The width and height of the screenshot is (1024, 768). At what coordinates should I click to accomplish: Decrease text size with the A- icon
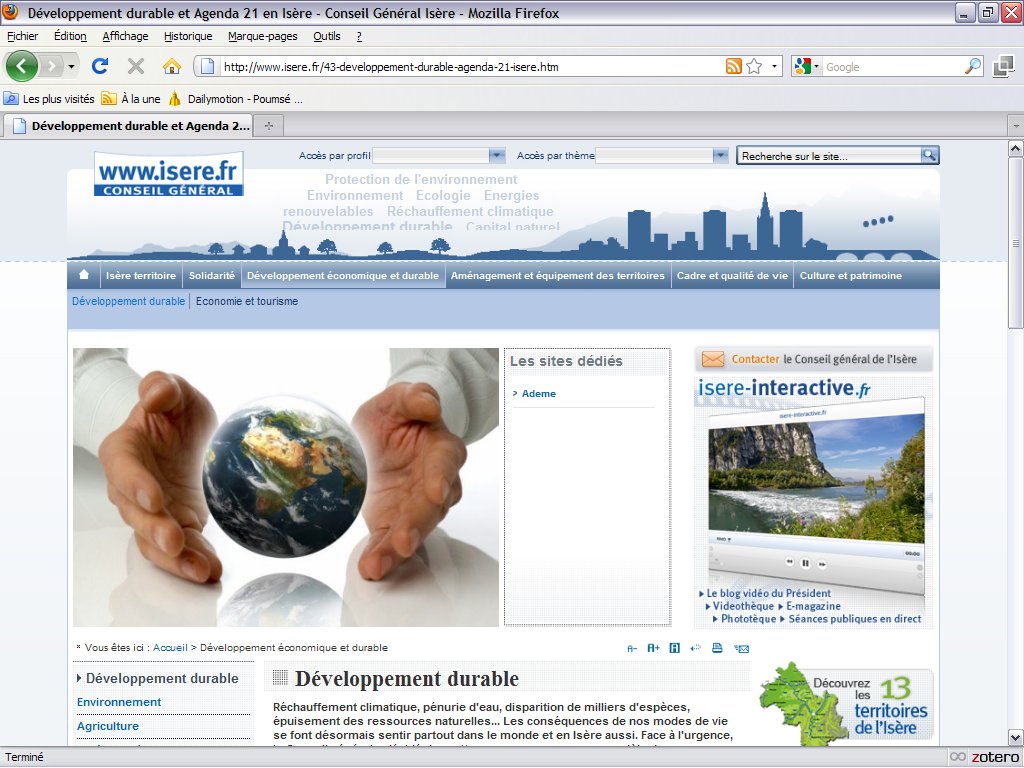tap(632, 648)
